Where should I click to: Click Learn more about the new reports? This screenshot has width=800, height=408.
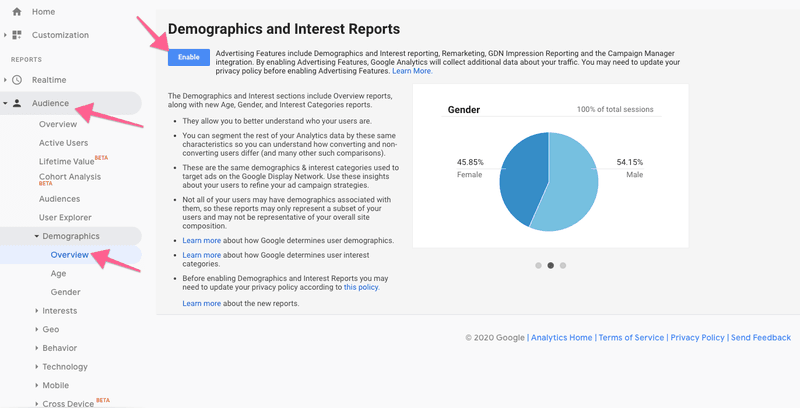coord(202,303)
